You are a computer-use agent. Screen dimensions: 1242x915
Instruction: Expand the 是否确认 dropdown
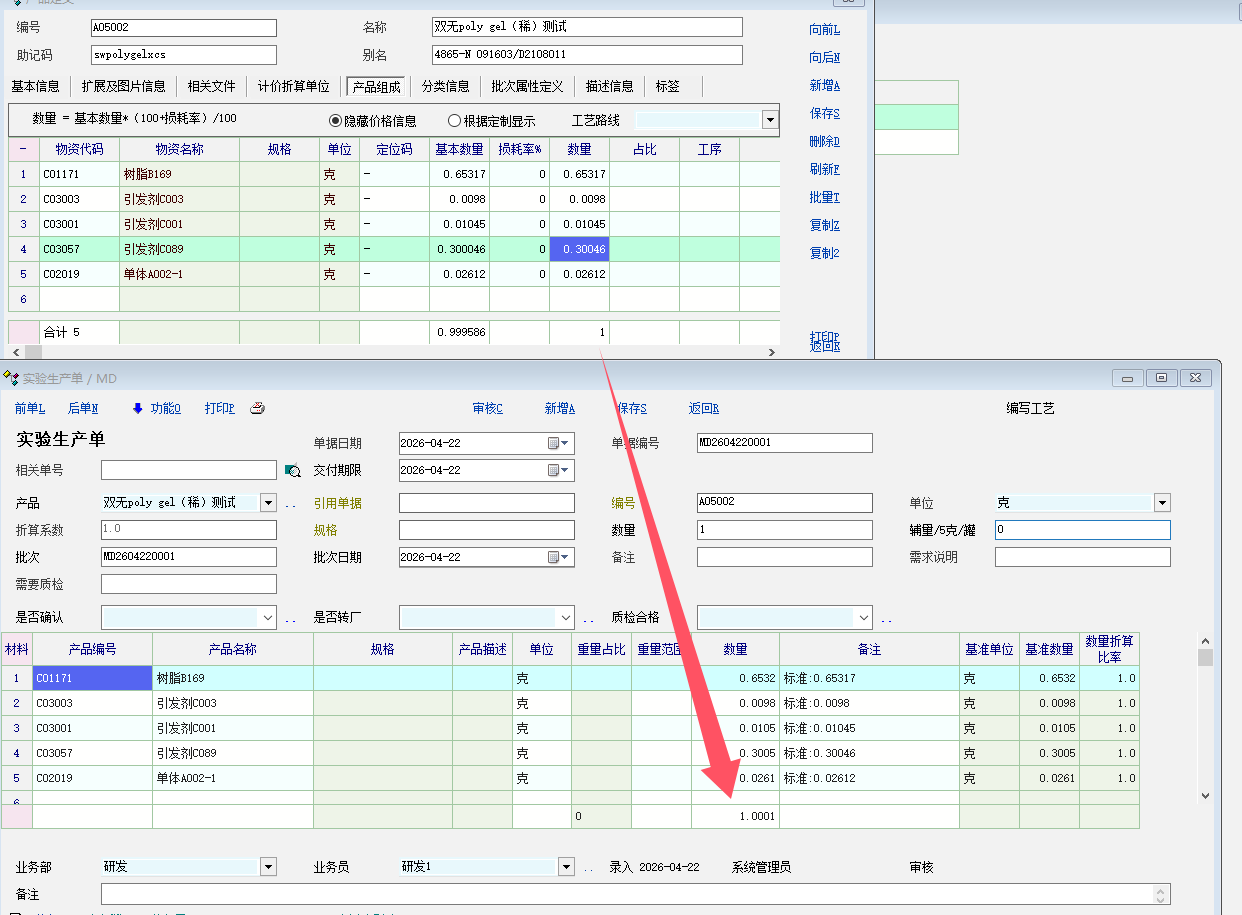click(x=267, y=617)
